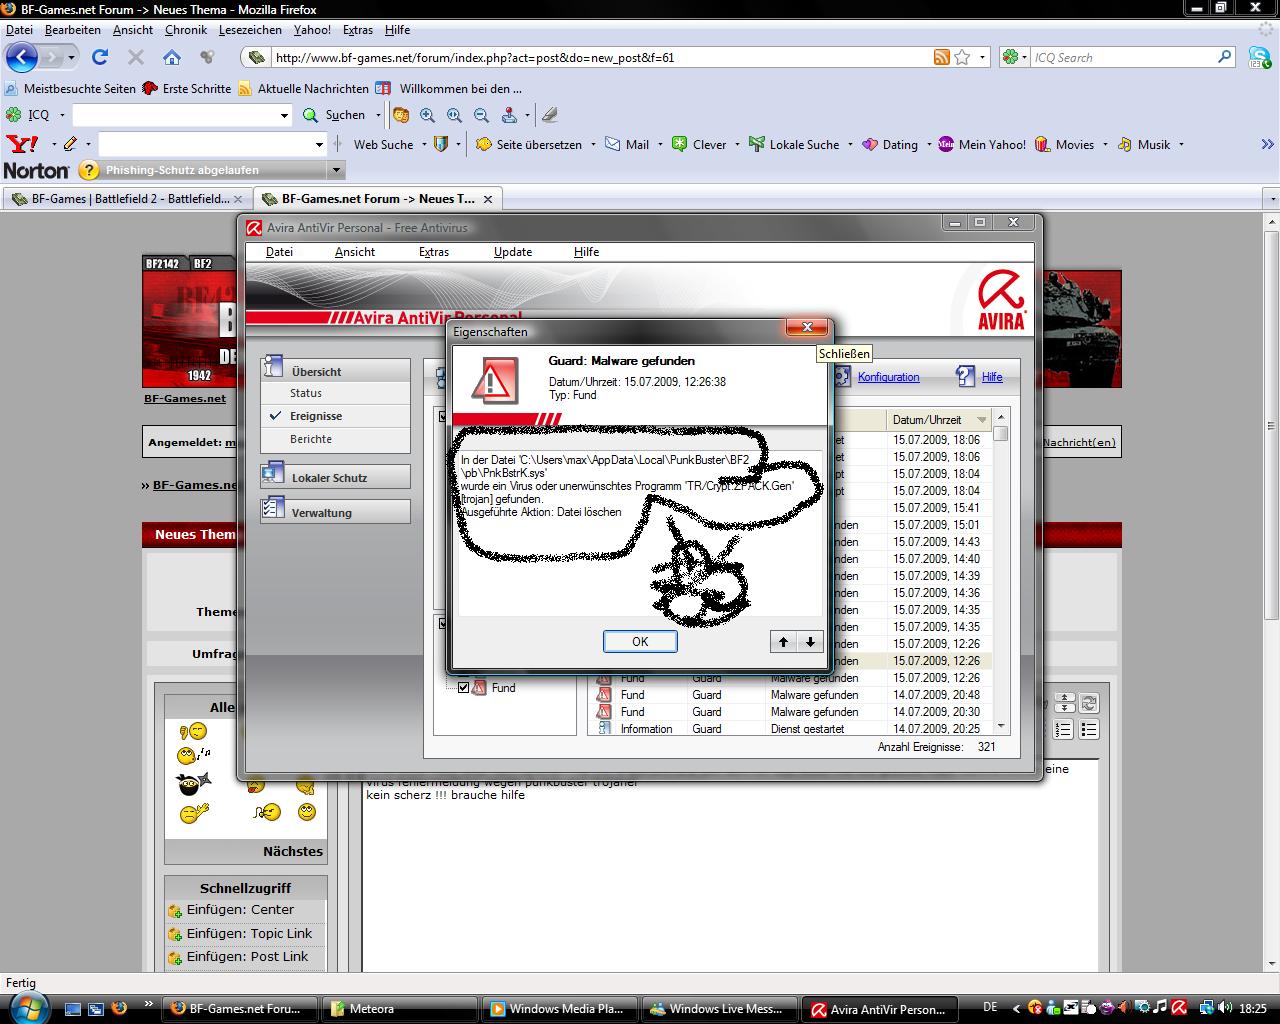Open the Avira Konfiguration link
This screenshot has width=1280, height=1024.
tap(888, 377)
